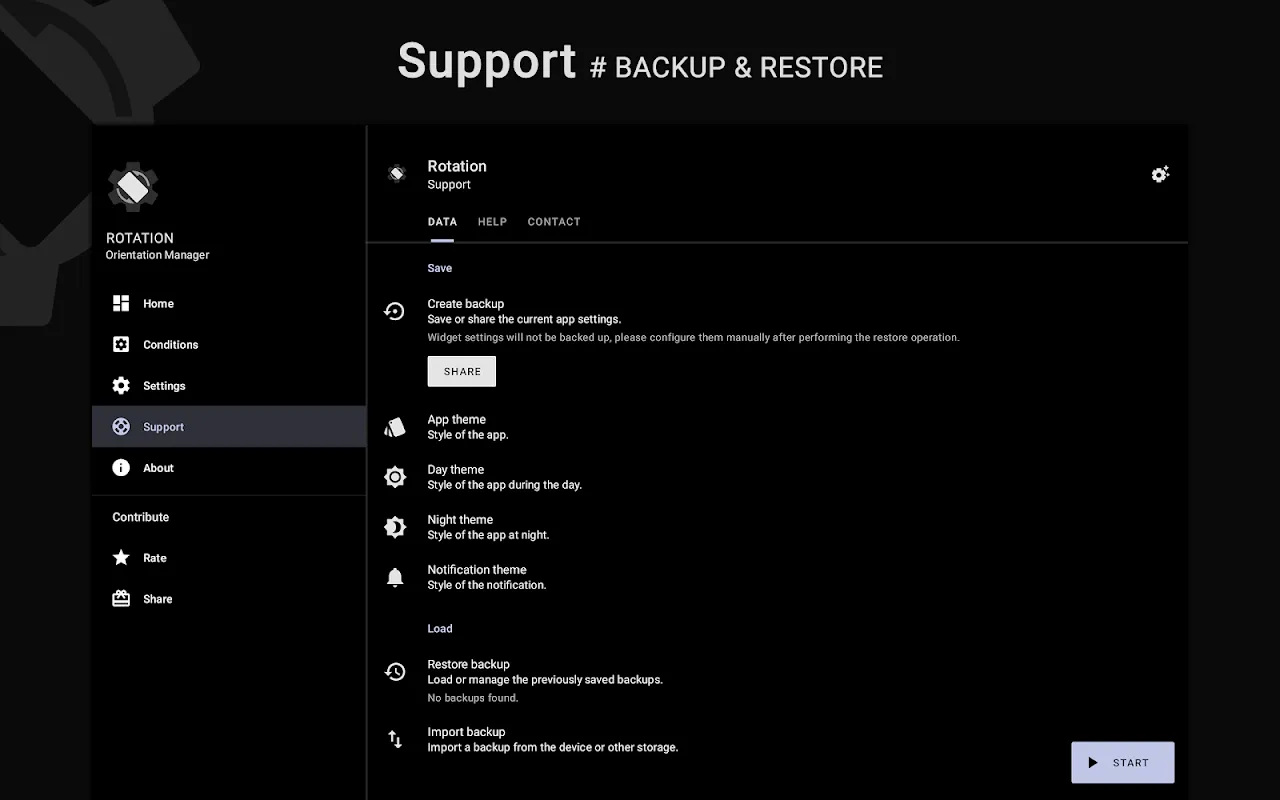Switch to the DATA tab
The height and width of the screenshot is (800, 1280).
point(442,222)
